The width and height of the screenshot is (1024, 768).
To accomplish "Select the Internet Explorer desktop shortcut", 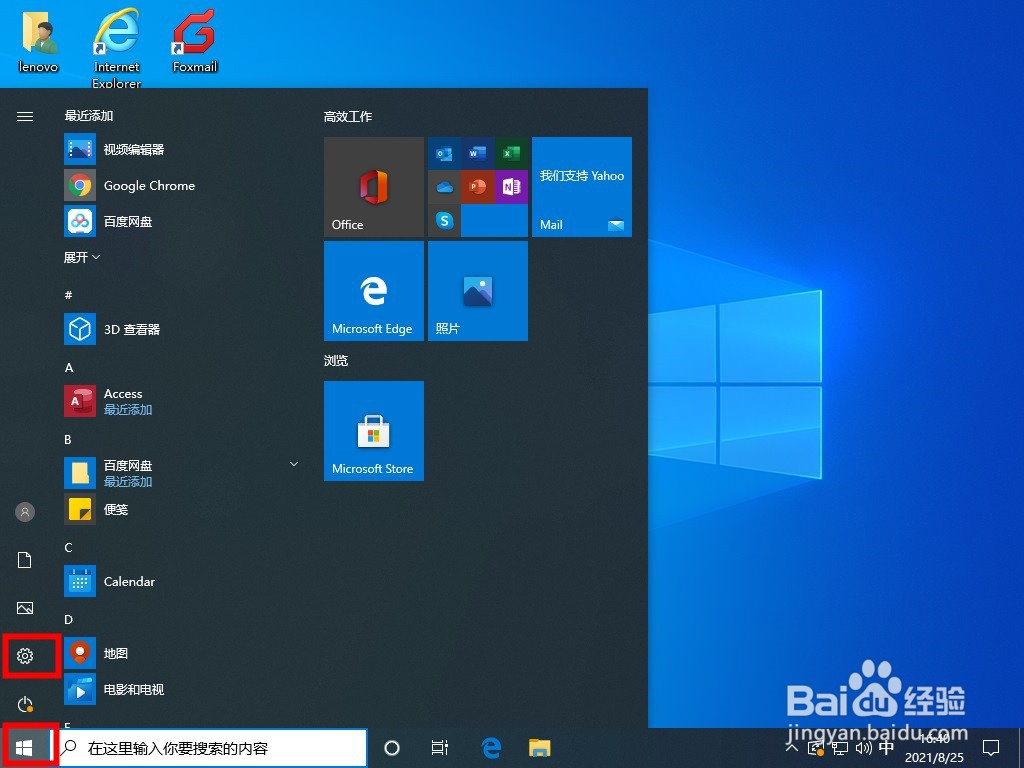I will click(117, 48).
